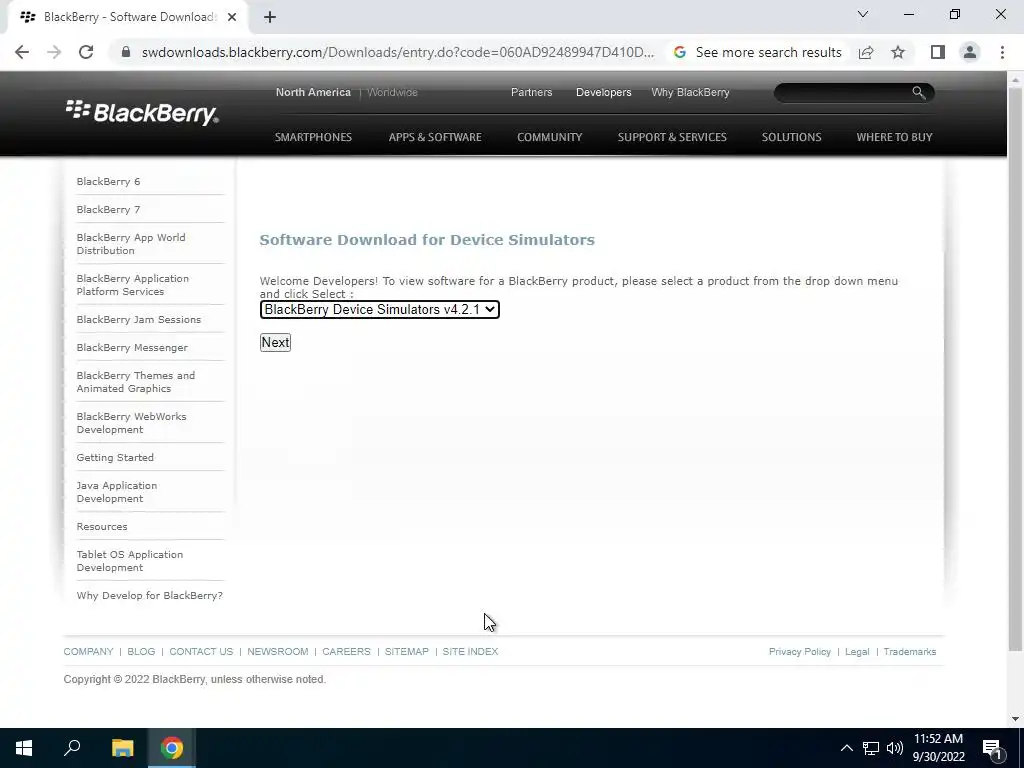Open BlackBerry 6 sidebar link
Viewport: 1024px width, 768px height.
(108, 182)
